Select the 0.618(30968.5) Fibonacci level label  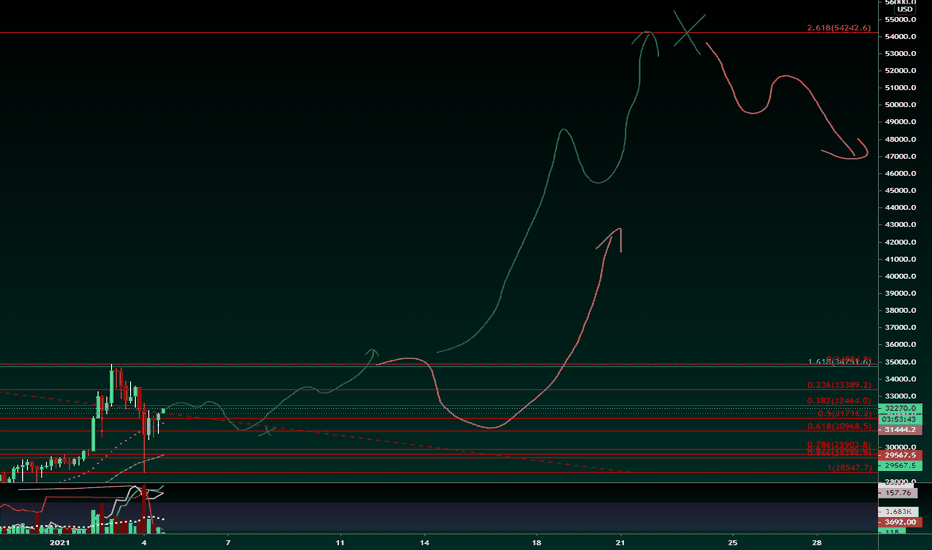(839, 426)
